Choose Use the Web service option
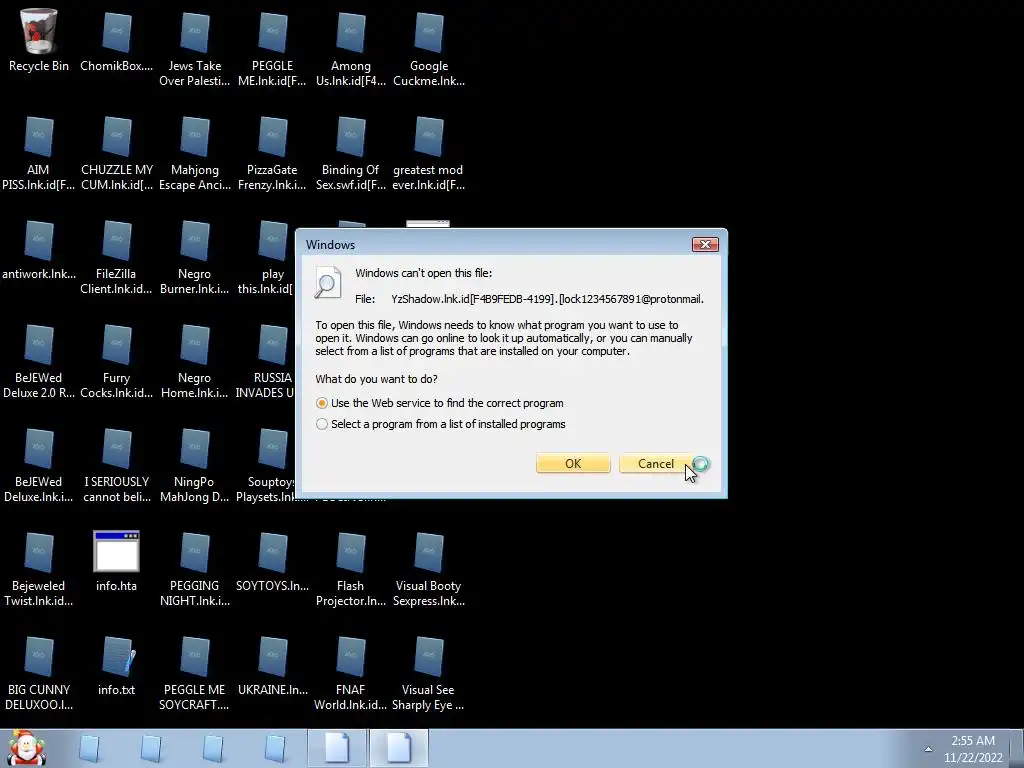This screenshot has width=1024, height=768. click(x=440, y=403)
